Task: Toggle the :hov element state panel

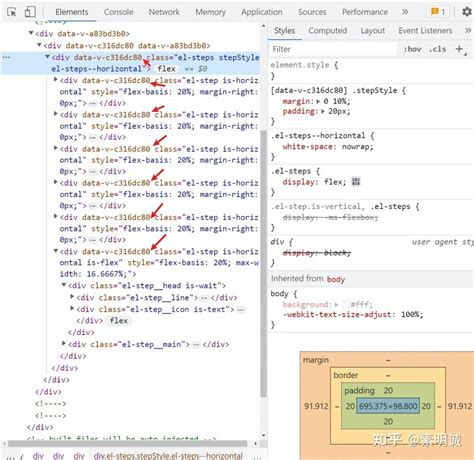Action: coord(412,49)
